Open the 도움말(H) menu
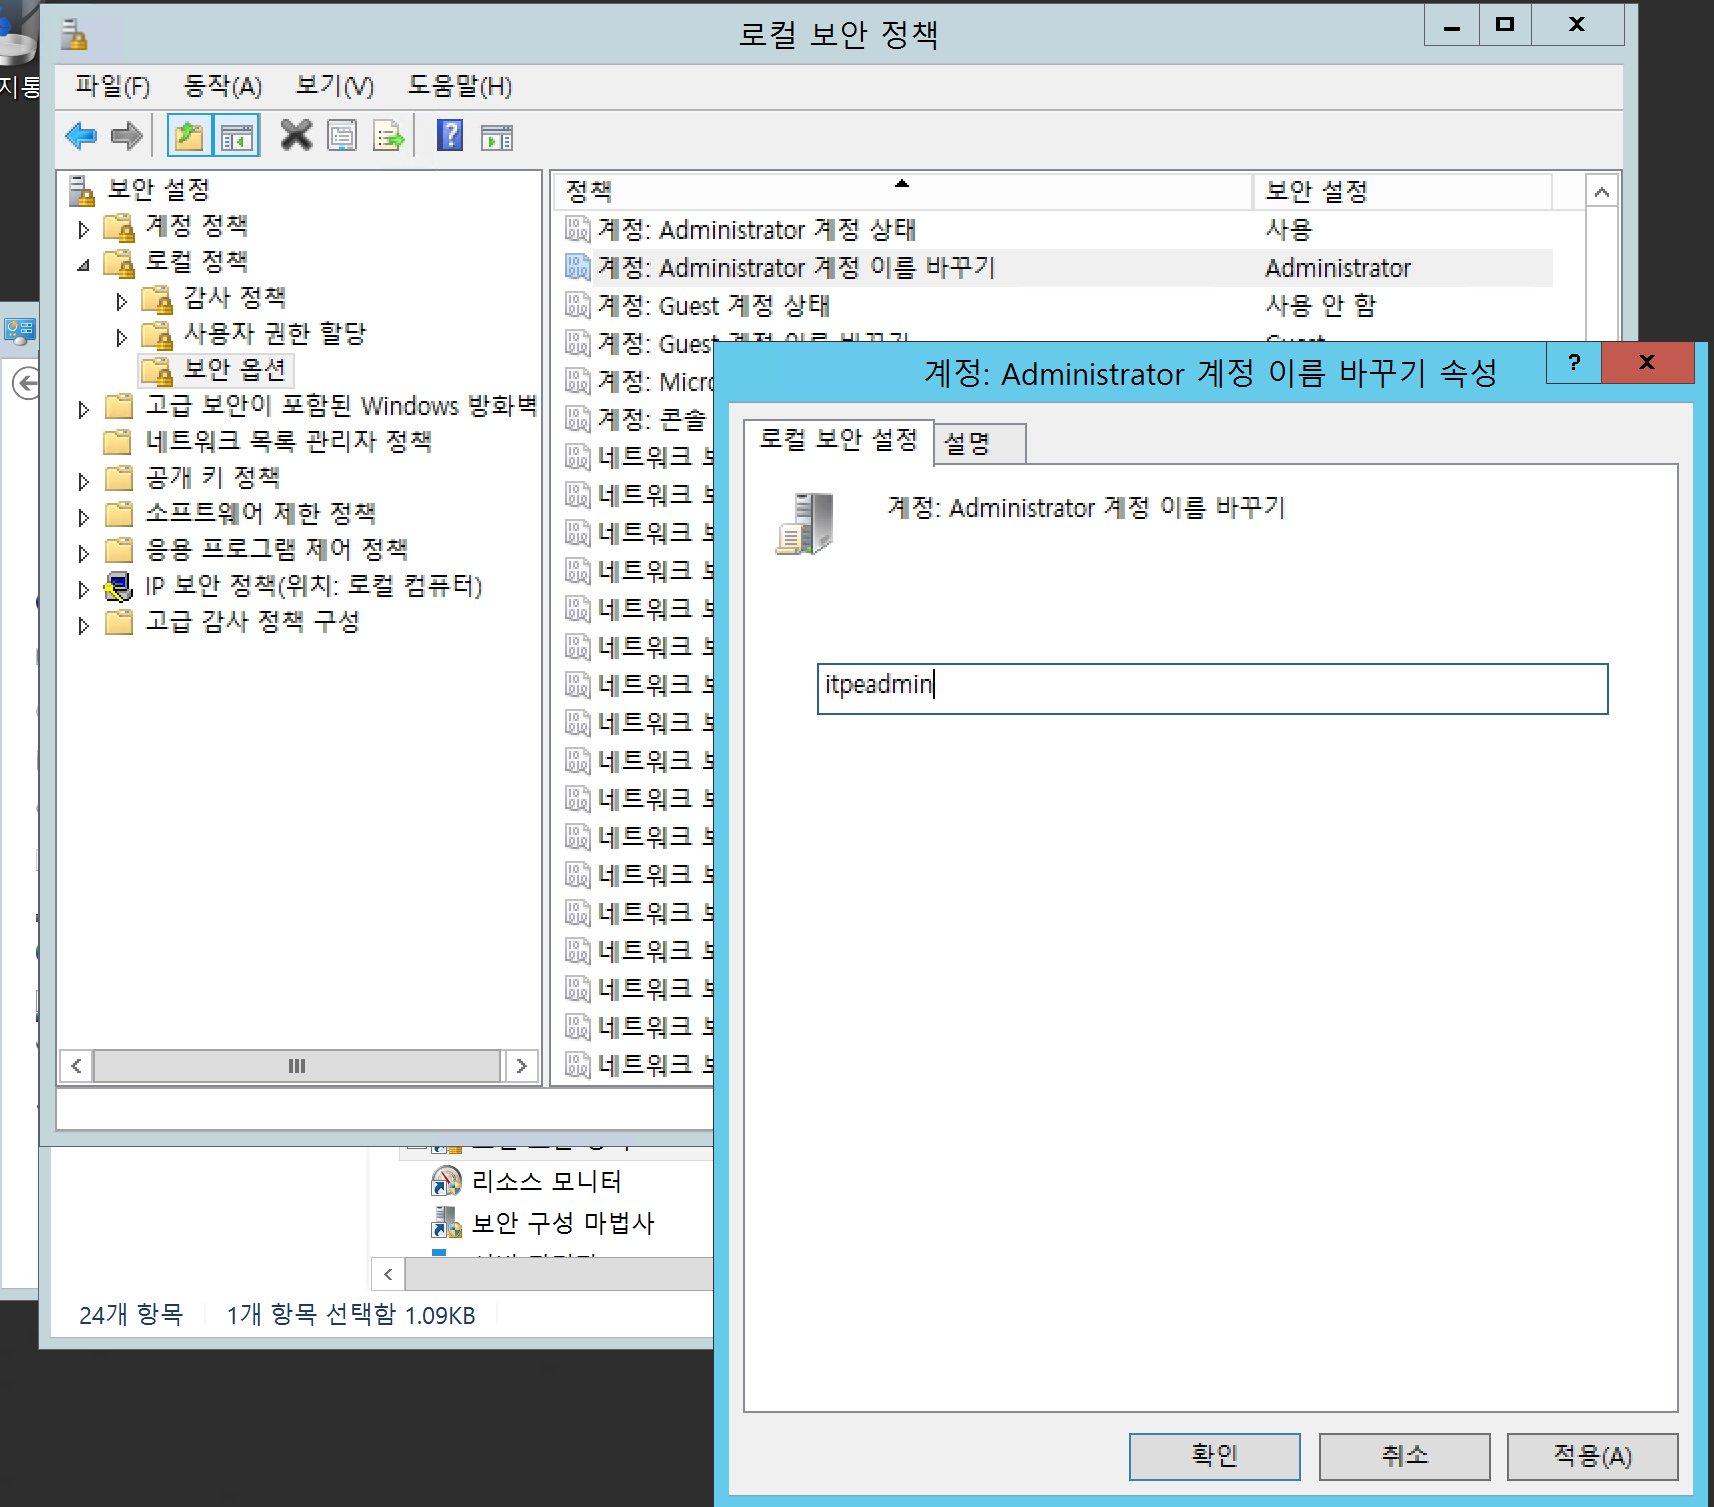 tap(459, 86)
